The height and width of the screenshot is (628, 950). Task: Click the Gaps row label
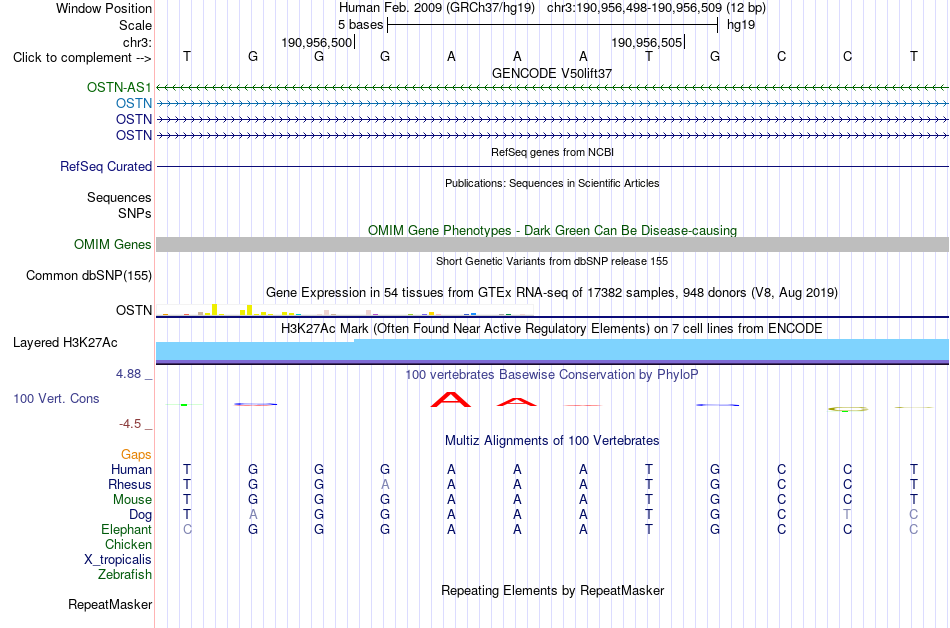point(136,455)
